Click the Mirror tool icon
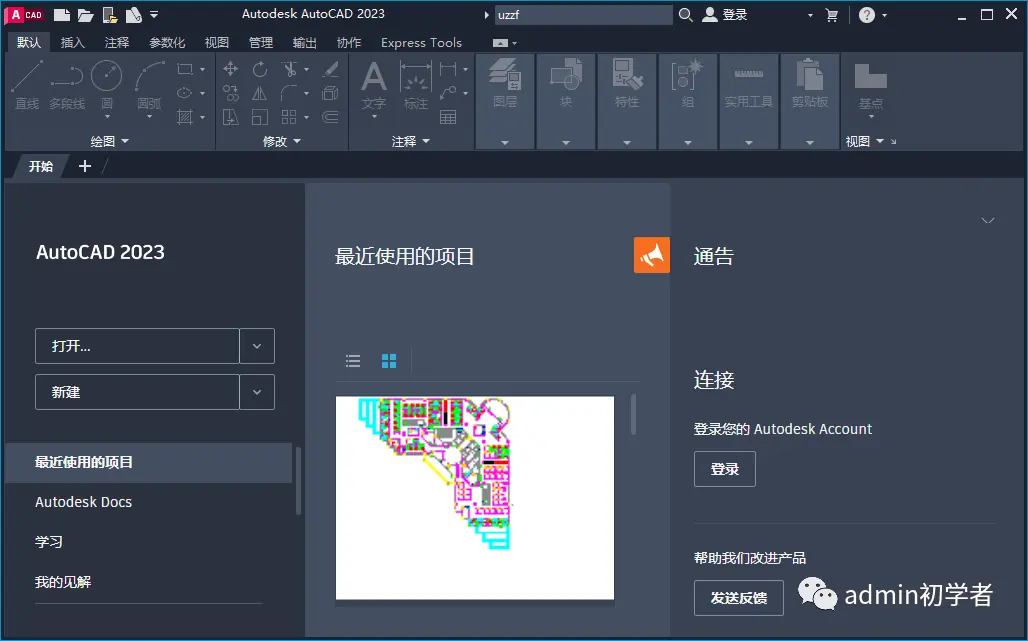This screenshot has height=641, width=1028. click(260, 93)
